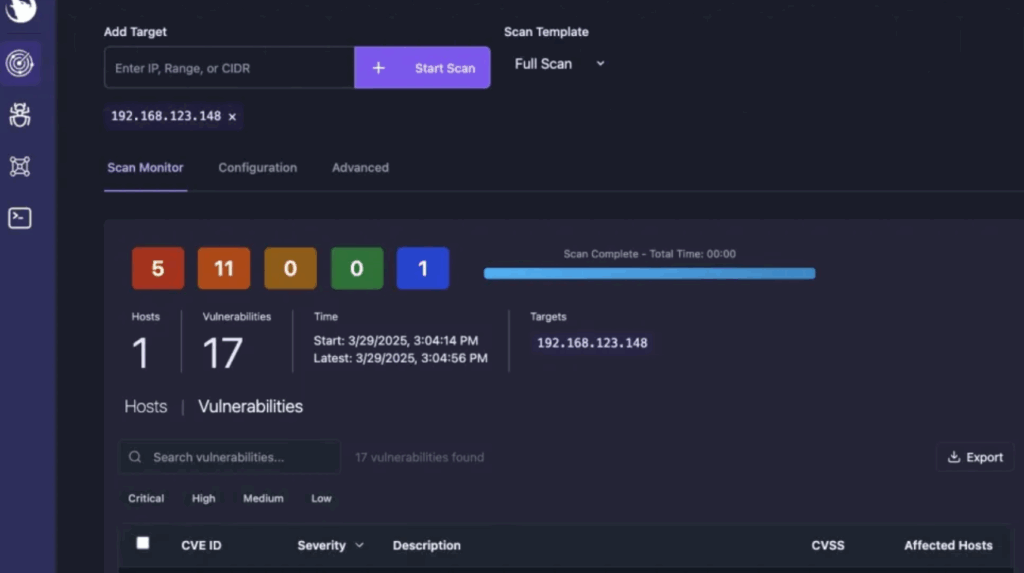Screen dimensions: 1024x573
Task: Open the network topology icon in sidebar
Action: [20, 166]
